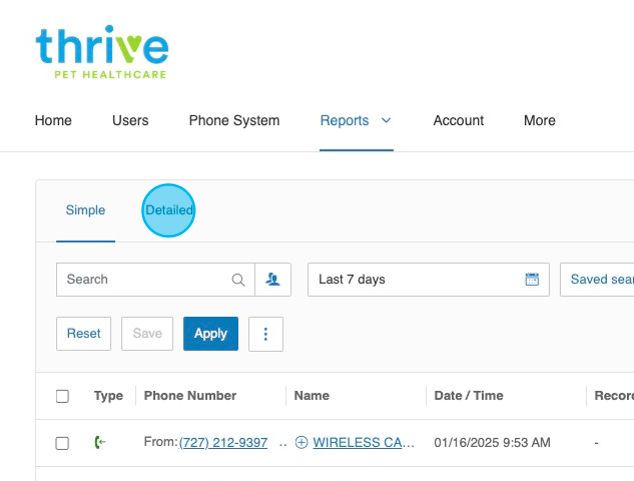Open the (727) 212-9397 phone number link

223,443
